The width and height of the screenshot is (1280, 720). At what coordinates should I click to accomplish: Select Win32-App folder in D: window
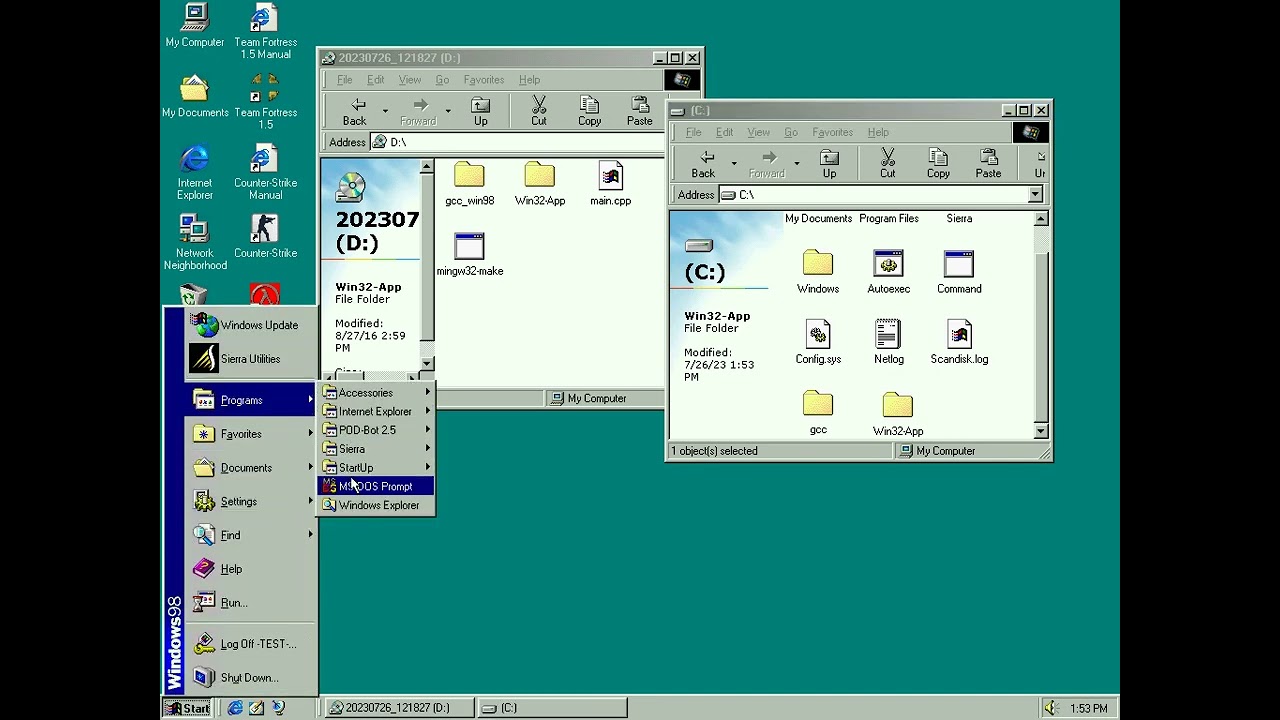click(x=540, y=184)
